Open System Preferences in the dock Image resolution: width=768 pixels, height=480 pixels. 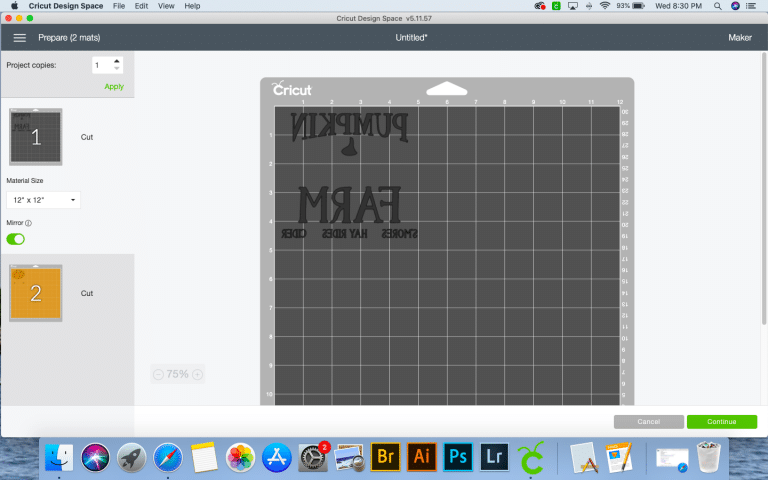coord(313,456)
